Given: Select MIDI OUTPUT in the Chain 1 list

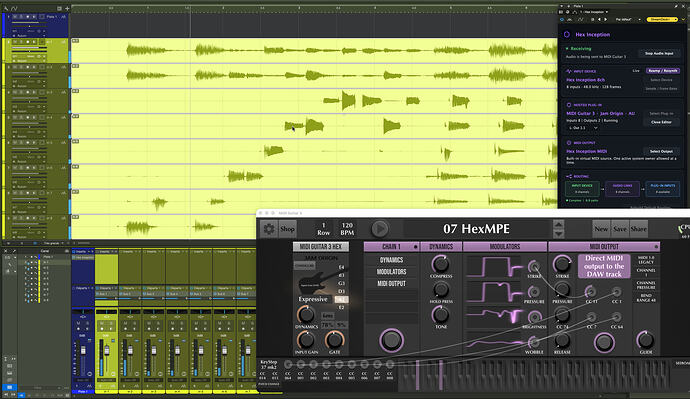Looking at the screenshot, I should click(391, 284).
